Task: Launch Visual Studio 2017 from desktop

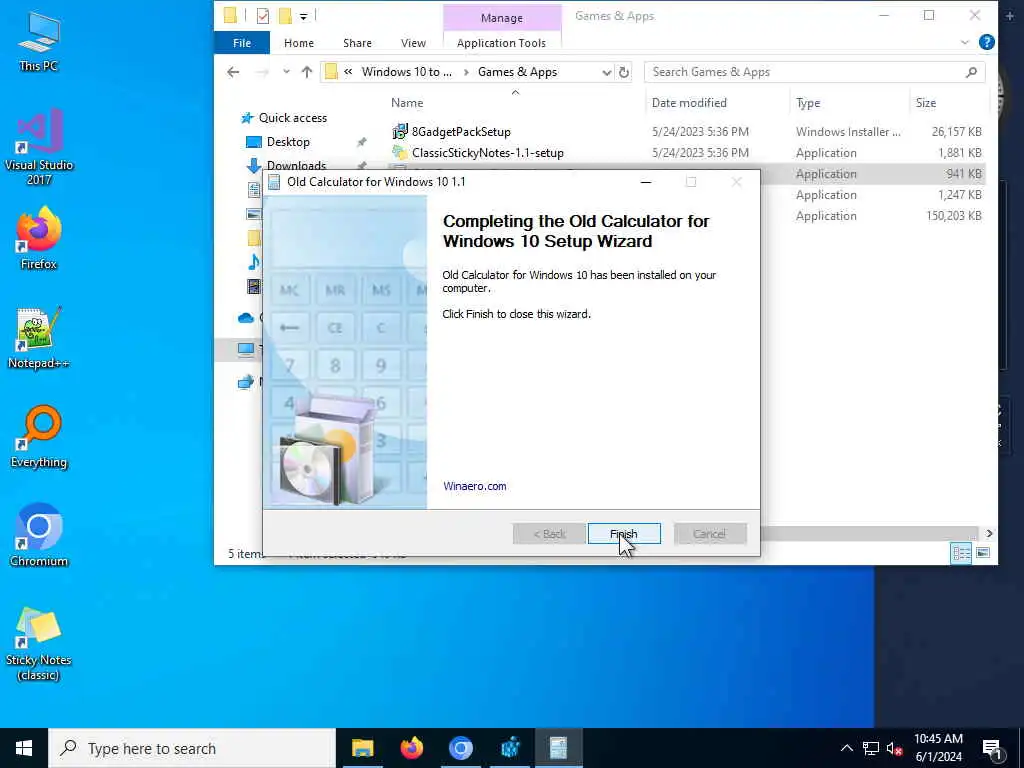Action: (x=39, y=148)
